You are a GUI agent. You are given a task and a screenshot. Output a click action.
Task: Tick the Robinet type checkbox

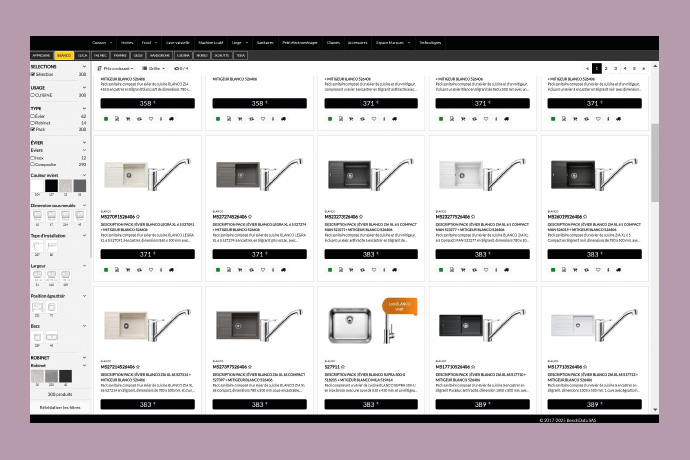click(x=33, y=123)
